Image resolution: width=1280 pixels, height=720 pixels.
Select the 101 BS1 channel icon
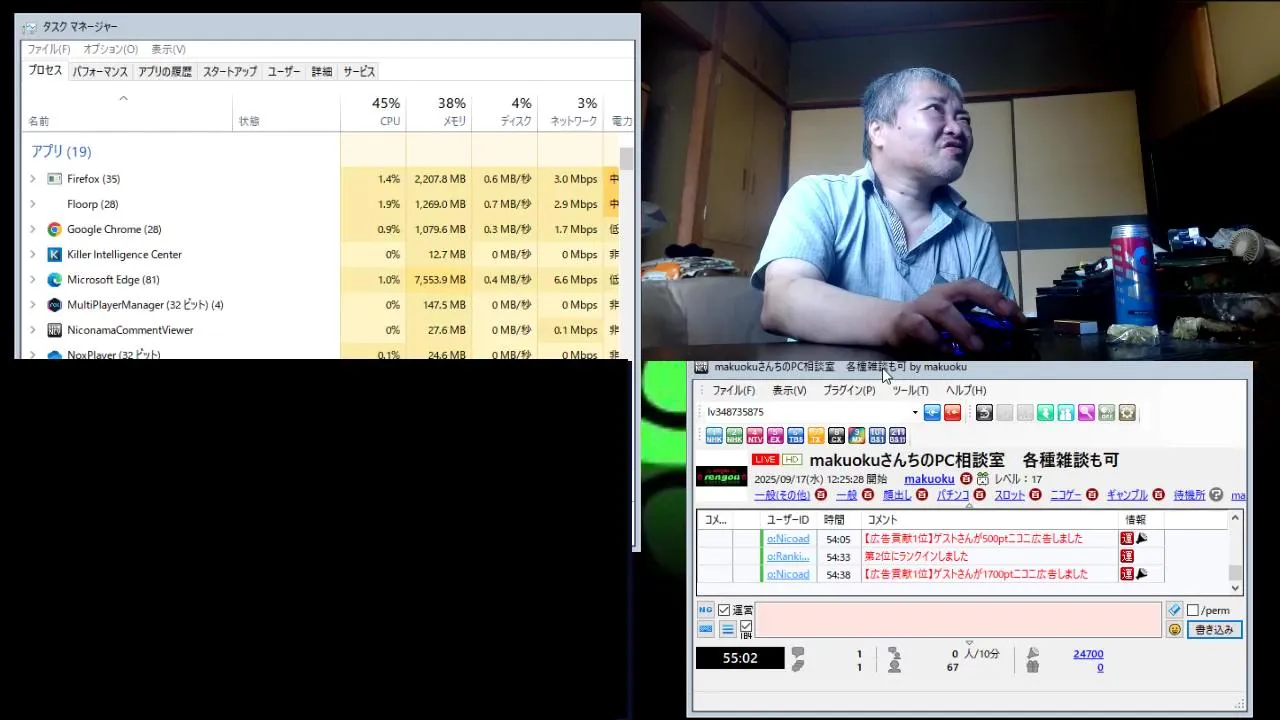click(x=877, y=435)
